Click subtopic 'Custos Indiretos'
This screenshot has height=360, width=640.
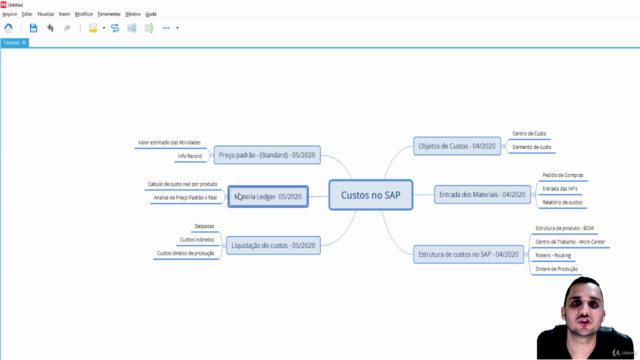[x=197, y=240]
